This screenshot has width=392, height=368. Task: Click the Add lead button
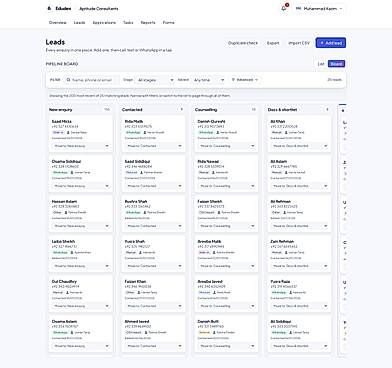[x=331, y=43]
